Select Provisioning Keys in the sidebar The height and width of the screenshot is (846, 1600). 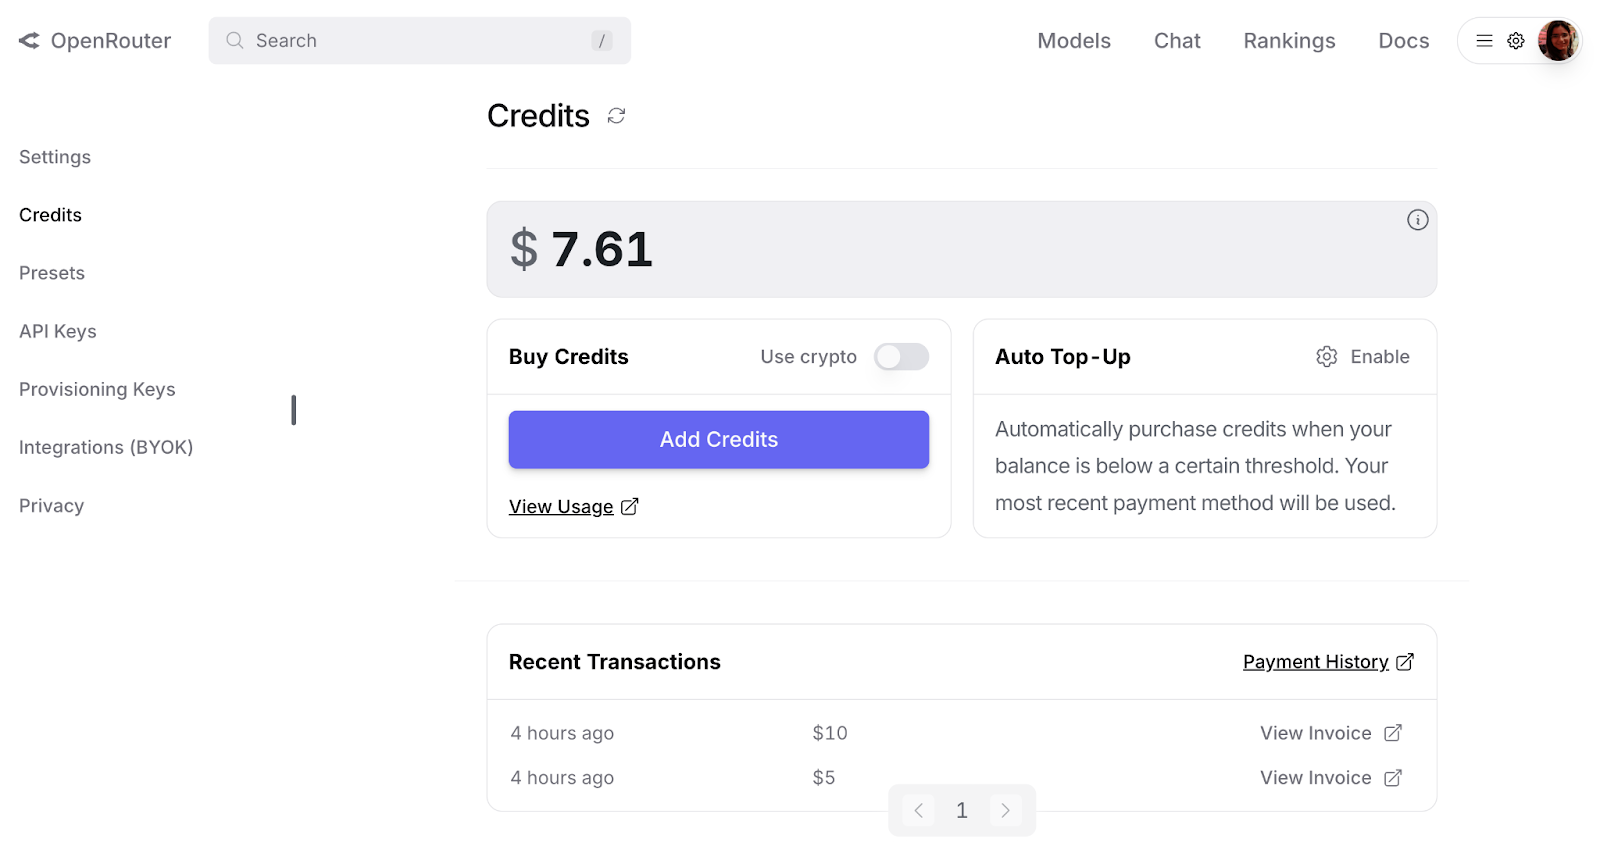tap(97, 389)
